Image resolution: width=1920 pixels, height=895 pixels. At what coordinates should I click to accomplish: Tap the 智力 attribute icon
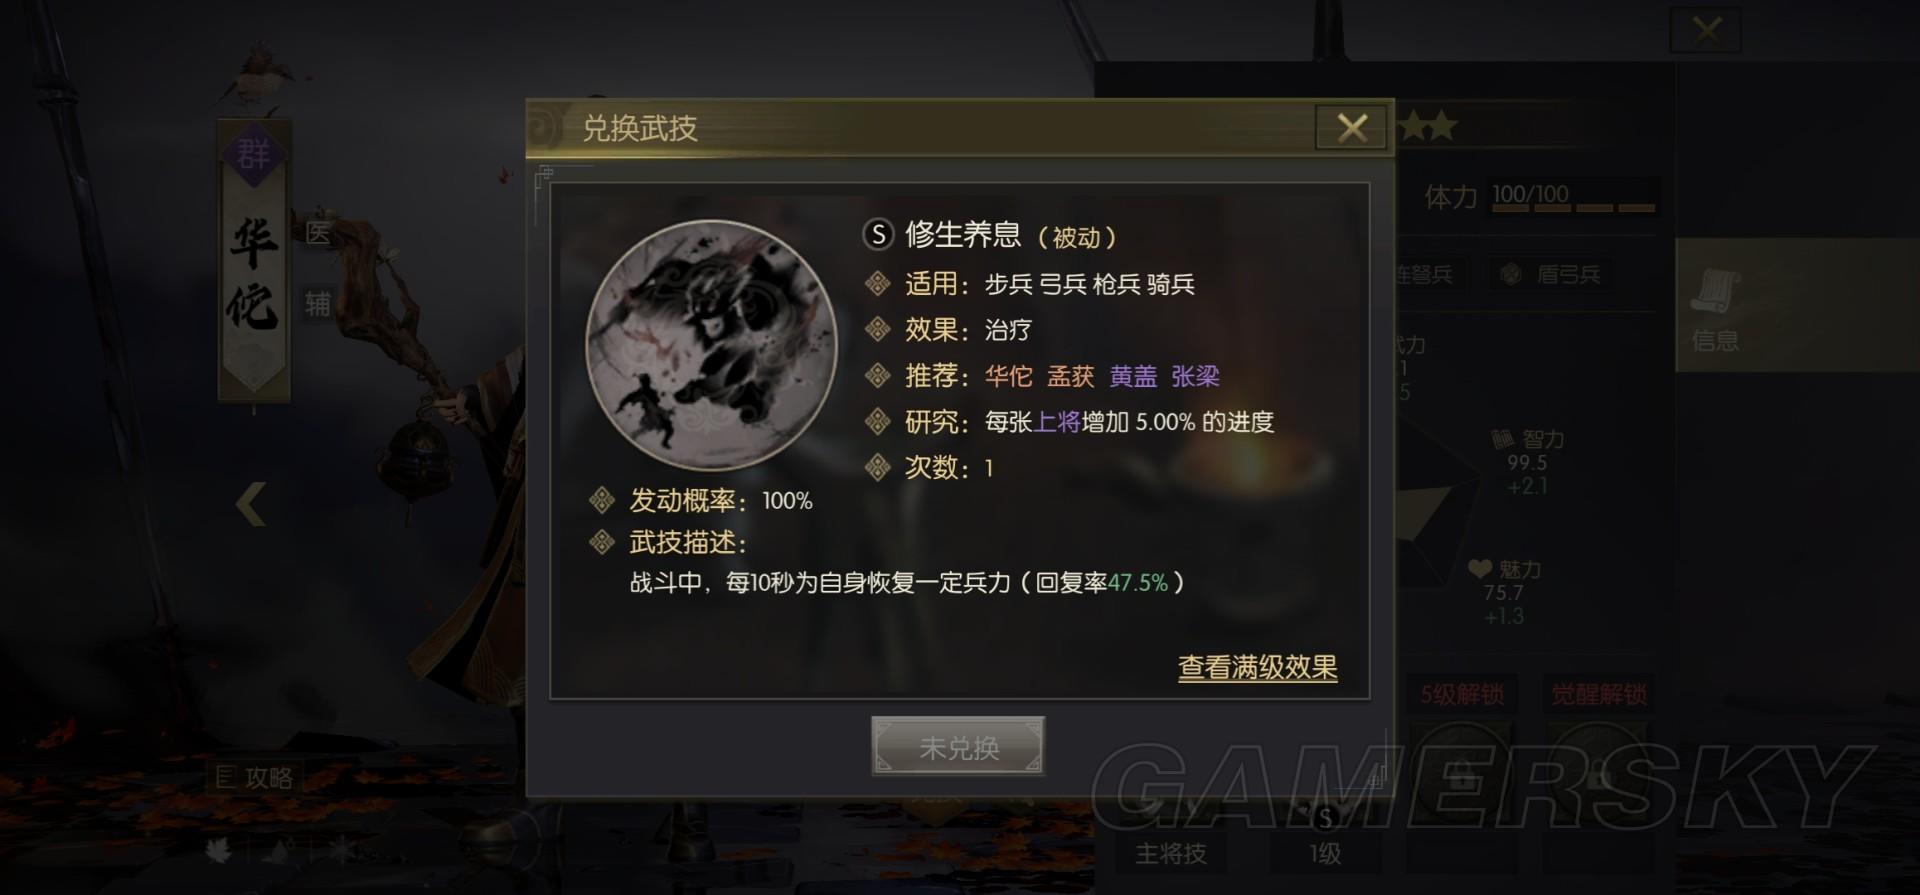tap(1502, 439)
